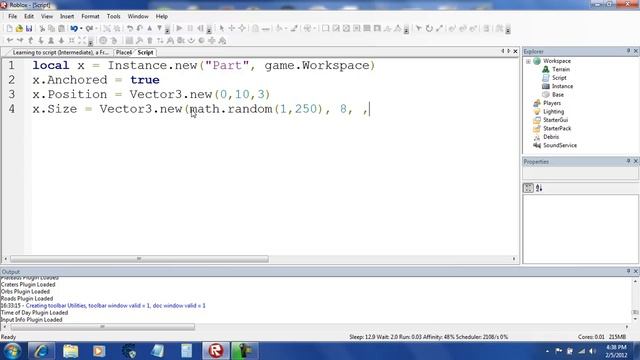This screenshot has width=640, height=360.
Task: Expand the Workspace tree node
Action: click(x=528, y=61)
